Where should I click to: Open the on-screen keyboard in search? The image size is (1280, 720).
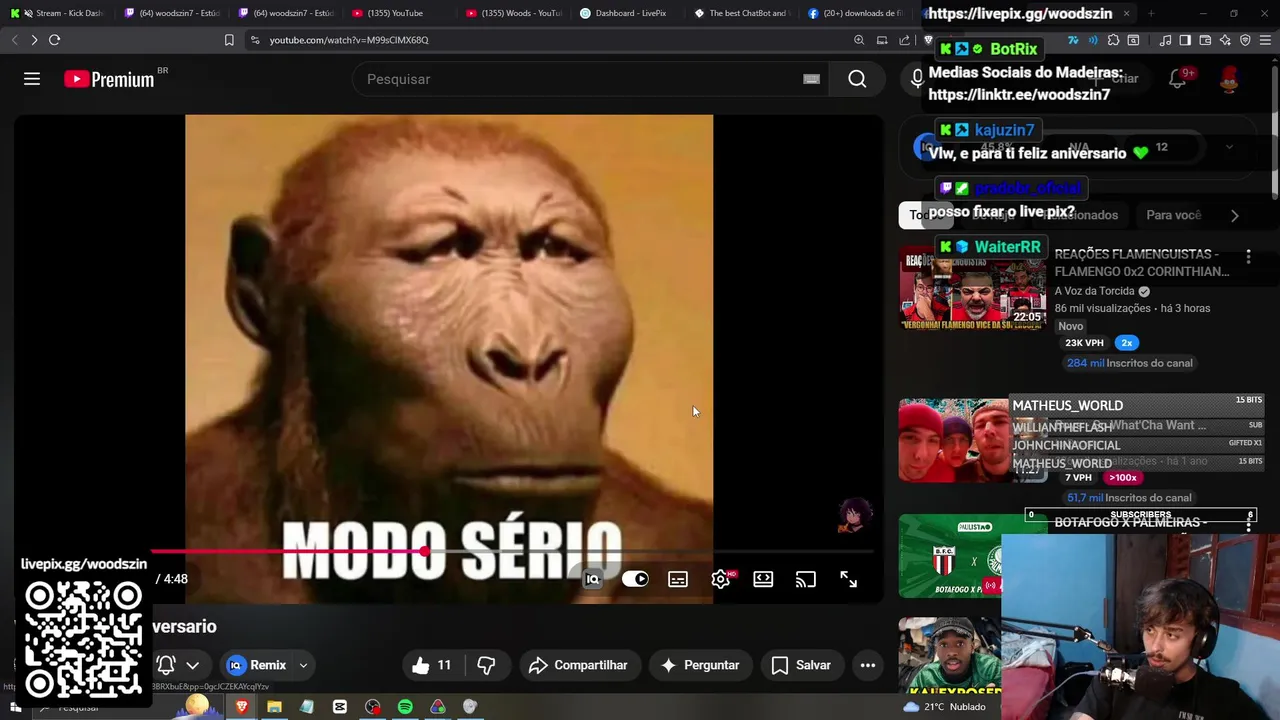[811, 79]
